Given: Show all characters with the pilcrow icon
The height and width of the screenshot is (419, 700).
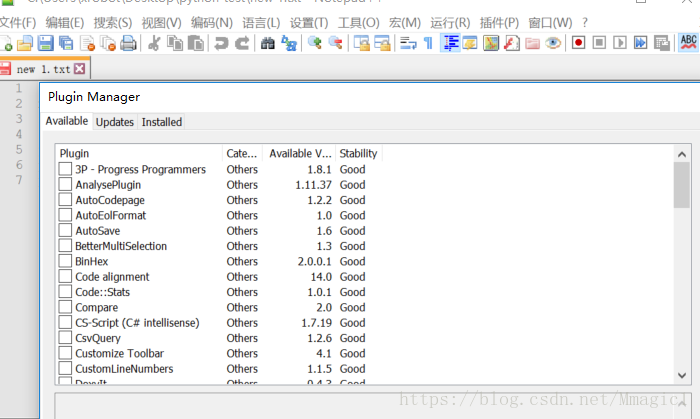Looking at the screenshot, I should pos(429,43).
